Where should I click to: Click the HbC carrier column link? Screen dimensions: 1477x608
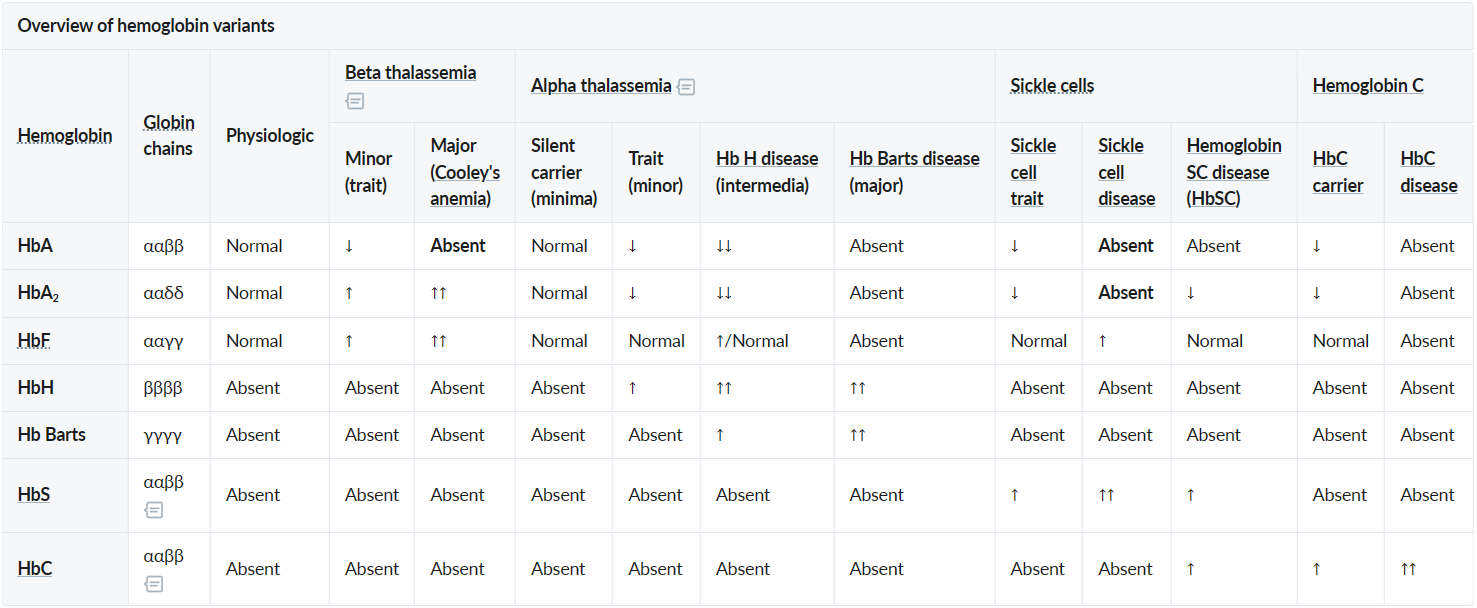pyautogui.click(x=1338, y=172)
